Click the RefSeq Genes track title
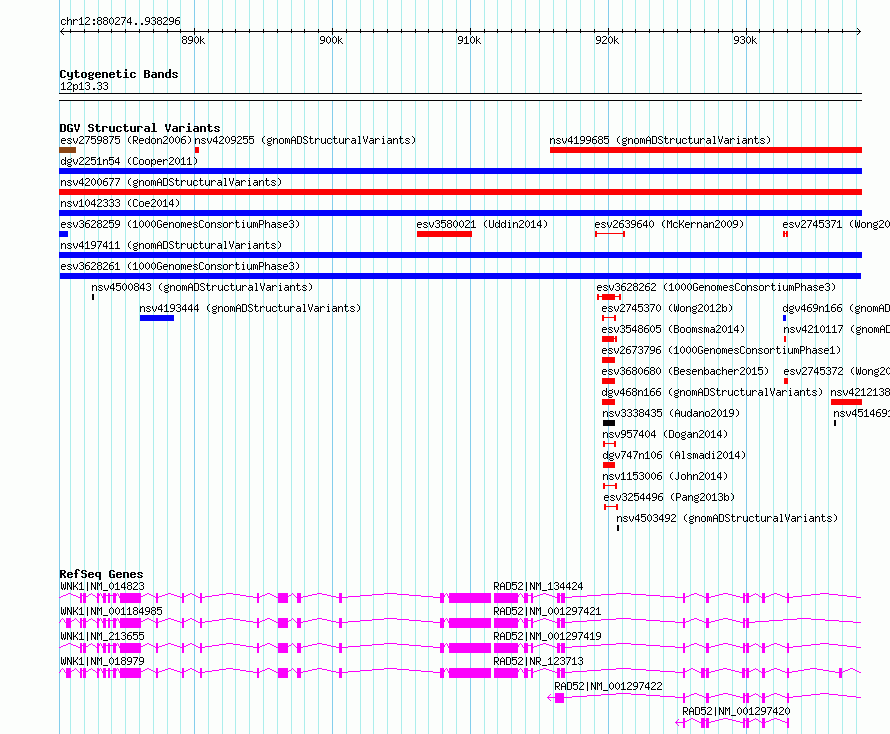The width and height of the screenshot is (890, 734). [101, 574]
